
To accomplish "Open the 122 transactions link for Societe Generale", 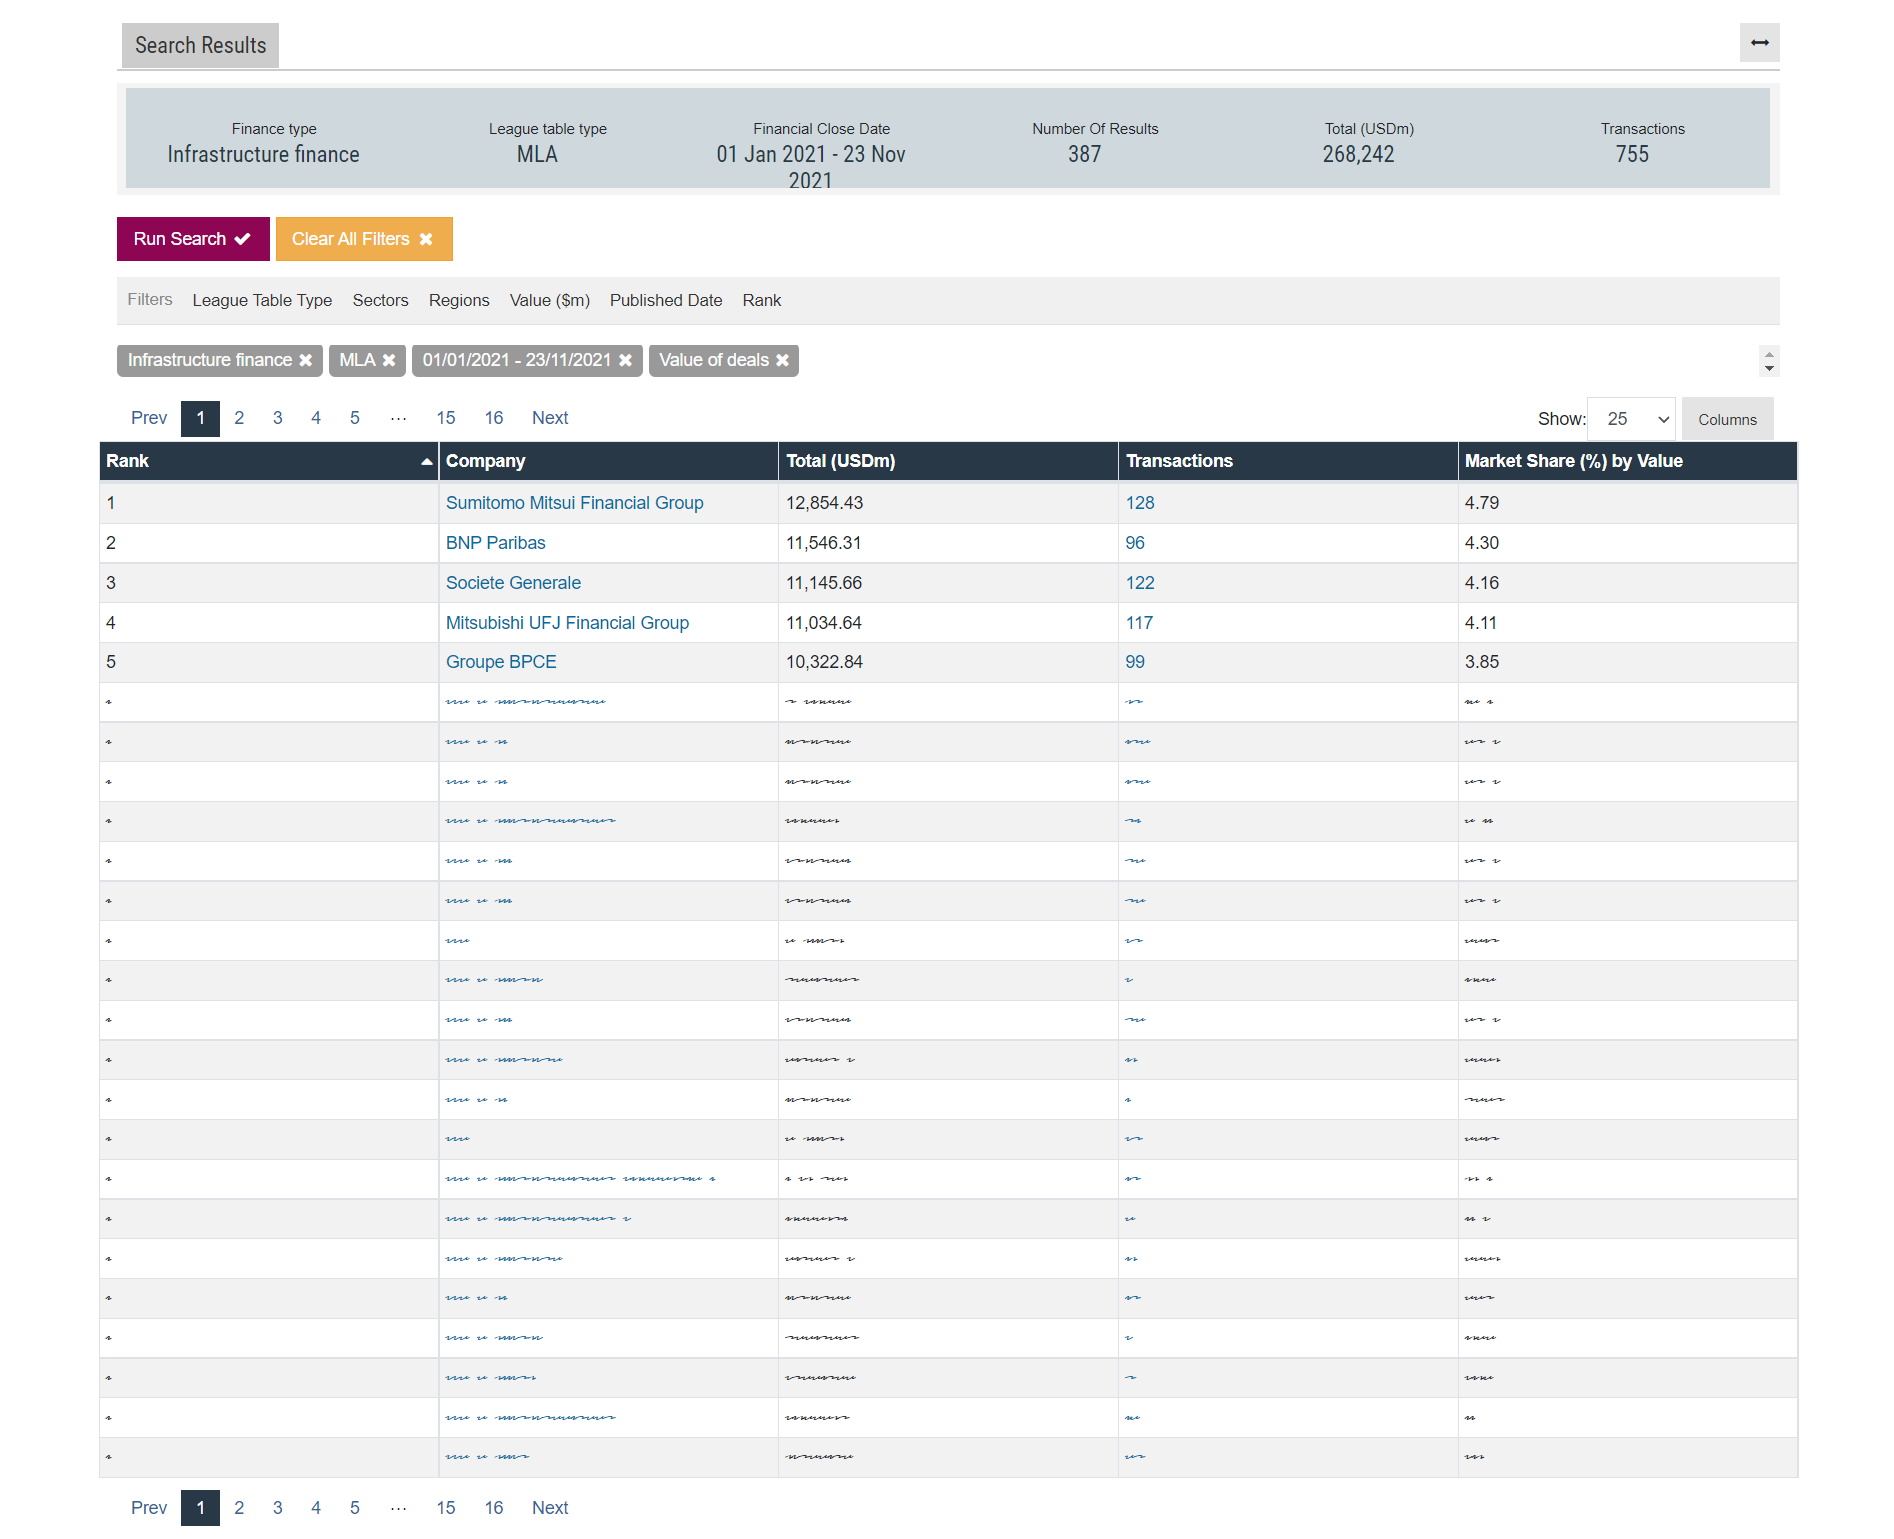I will [1140, 583].
